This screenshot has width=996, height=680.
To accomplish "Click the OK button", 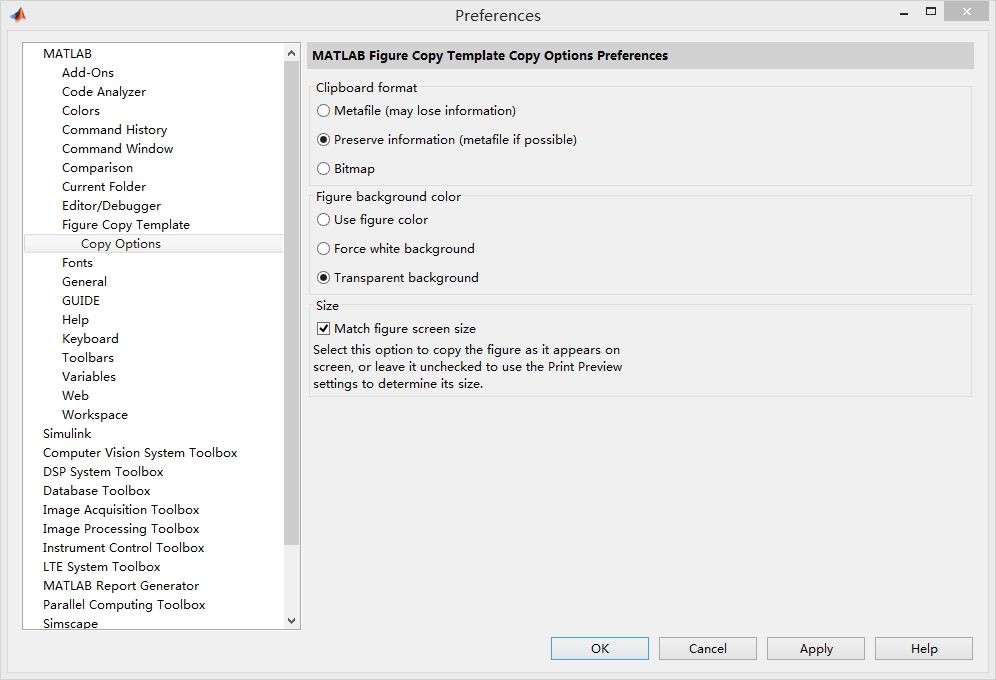I will point(599,648).
